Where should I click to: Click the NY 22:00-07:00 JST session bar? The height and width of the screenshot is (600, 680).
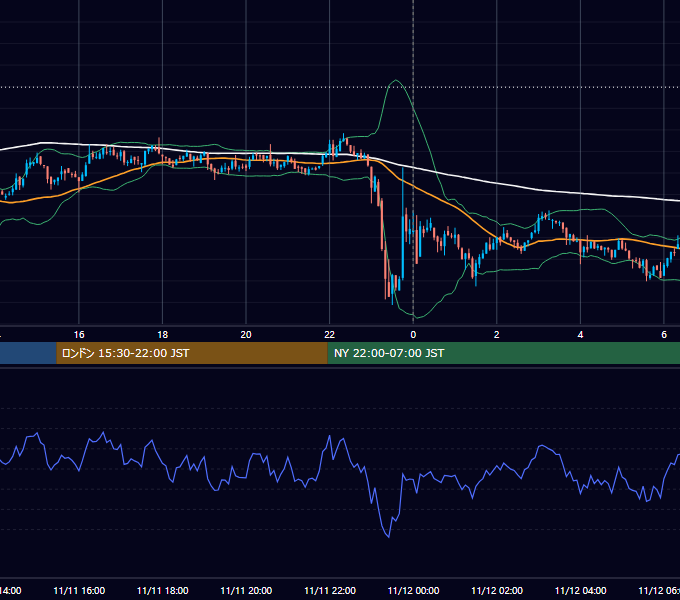click(x=503, y=353)
